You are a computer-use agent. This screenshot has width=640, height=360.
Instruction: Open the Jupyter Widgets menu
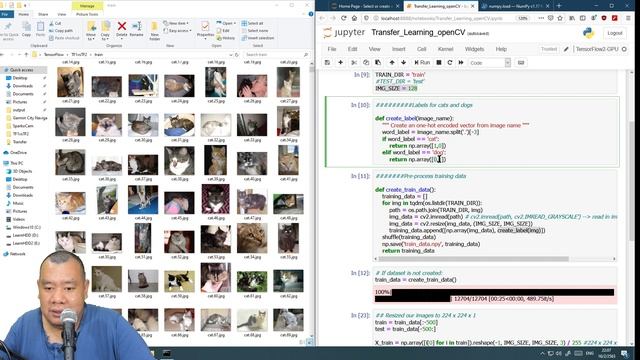coord(474,49)
